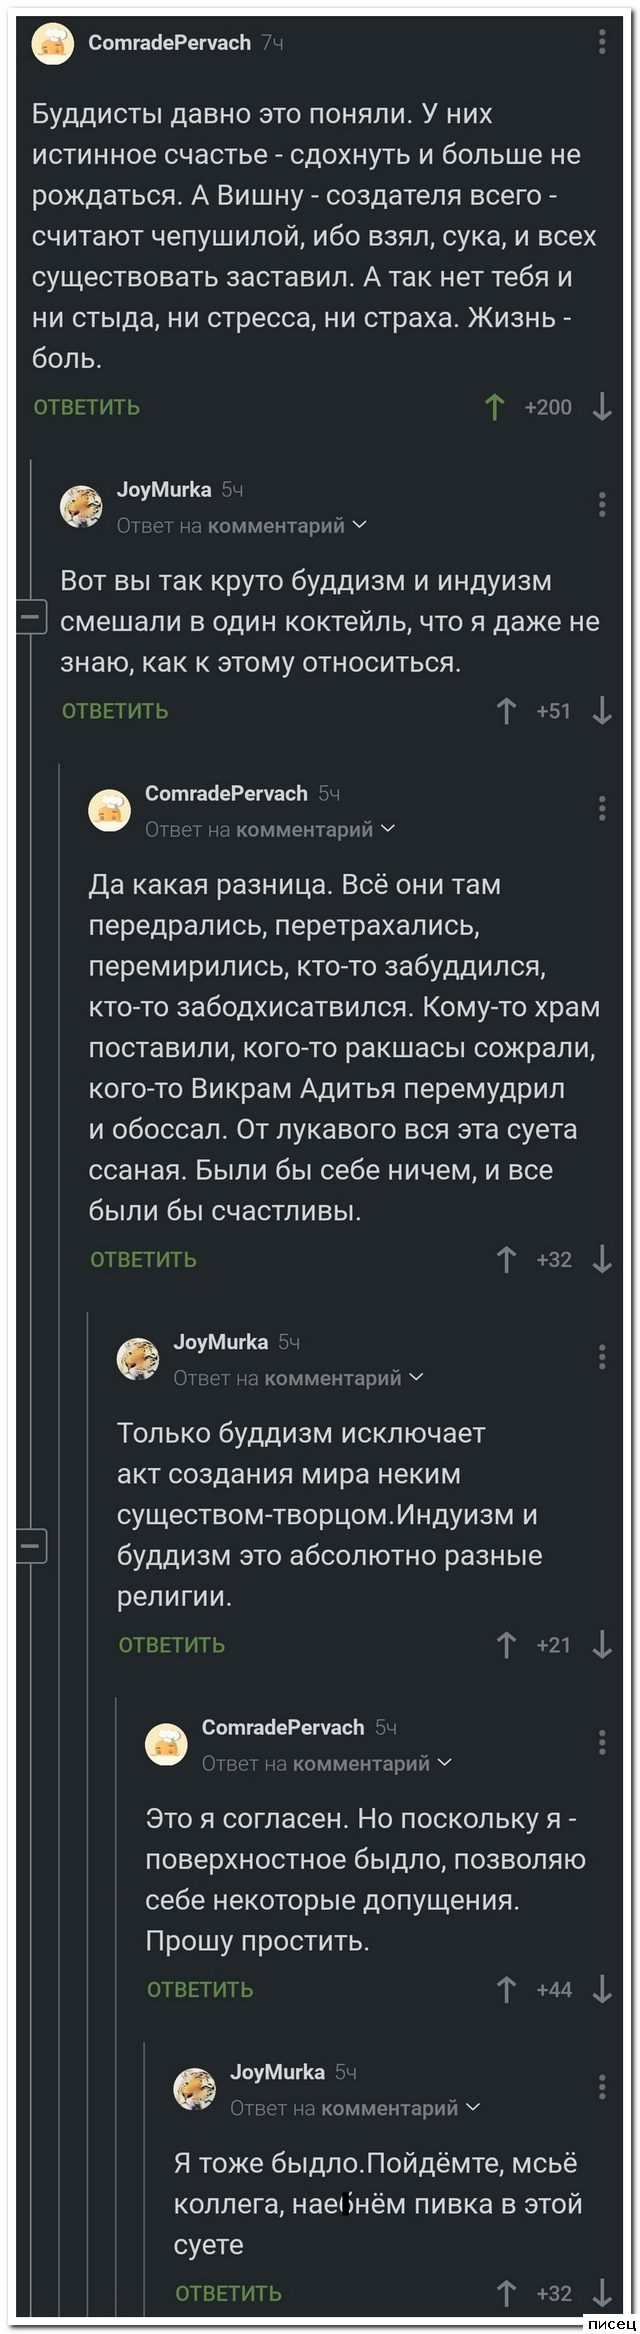Open three-dot menu on JoyMurka's first reply
The width and height of the screenshot is (640, 2334).
602,504
